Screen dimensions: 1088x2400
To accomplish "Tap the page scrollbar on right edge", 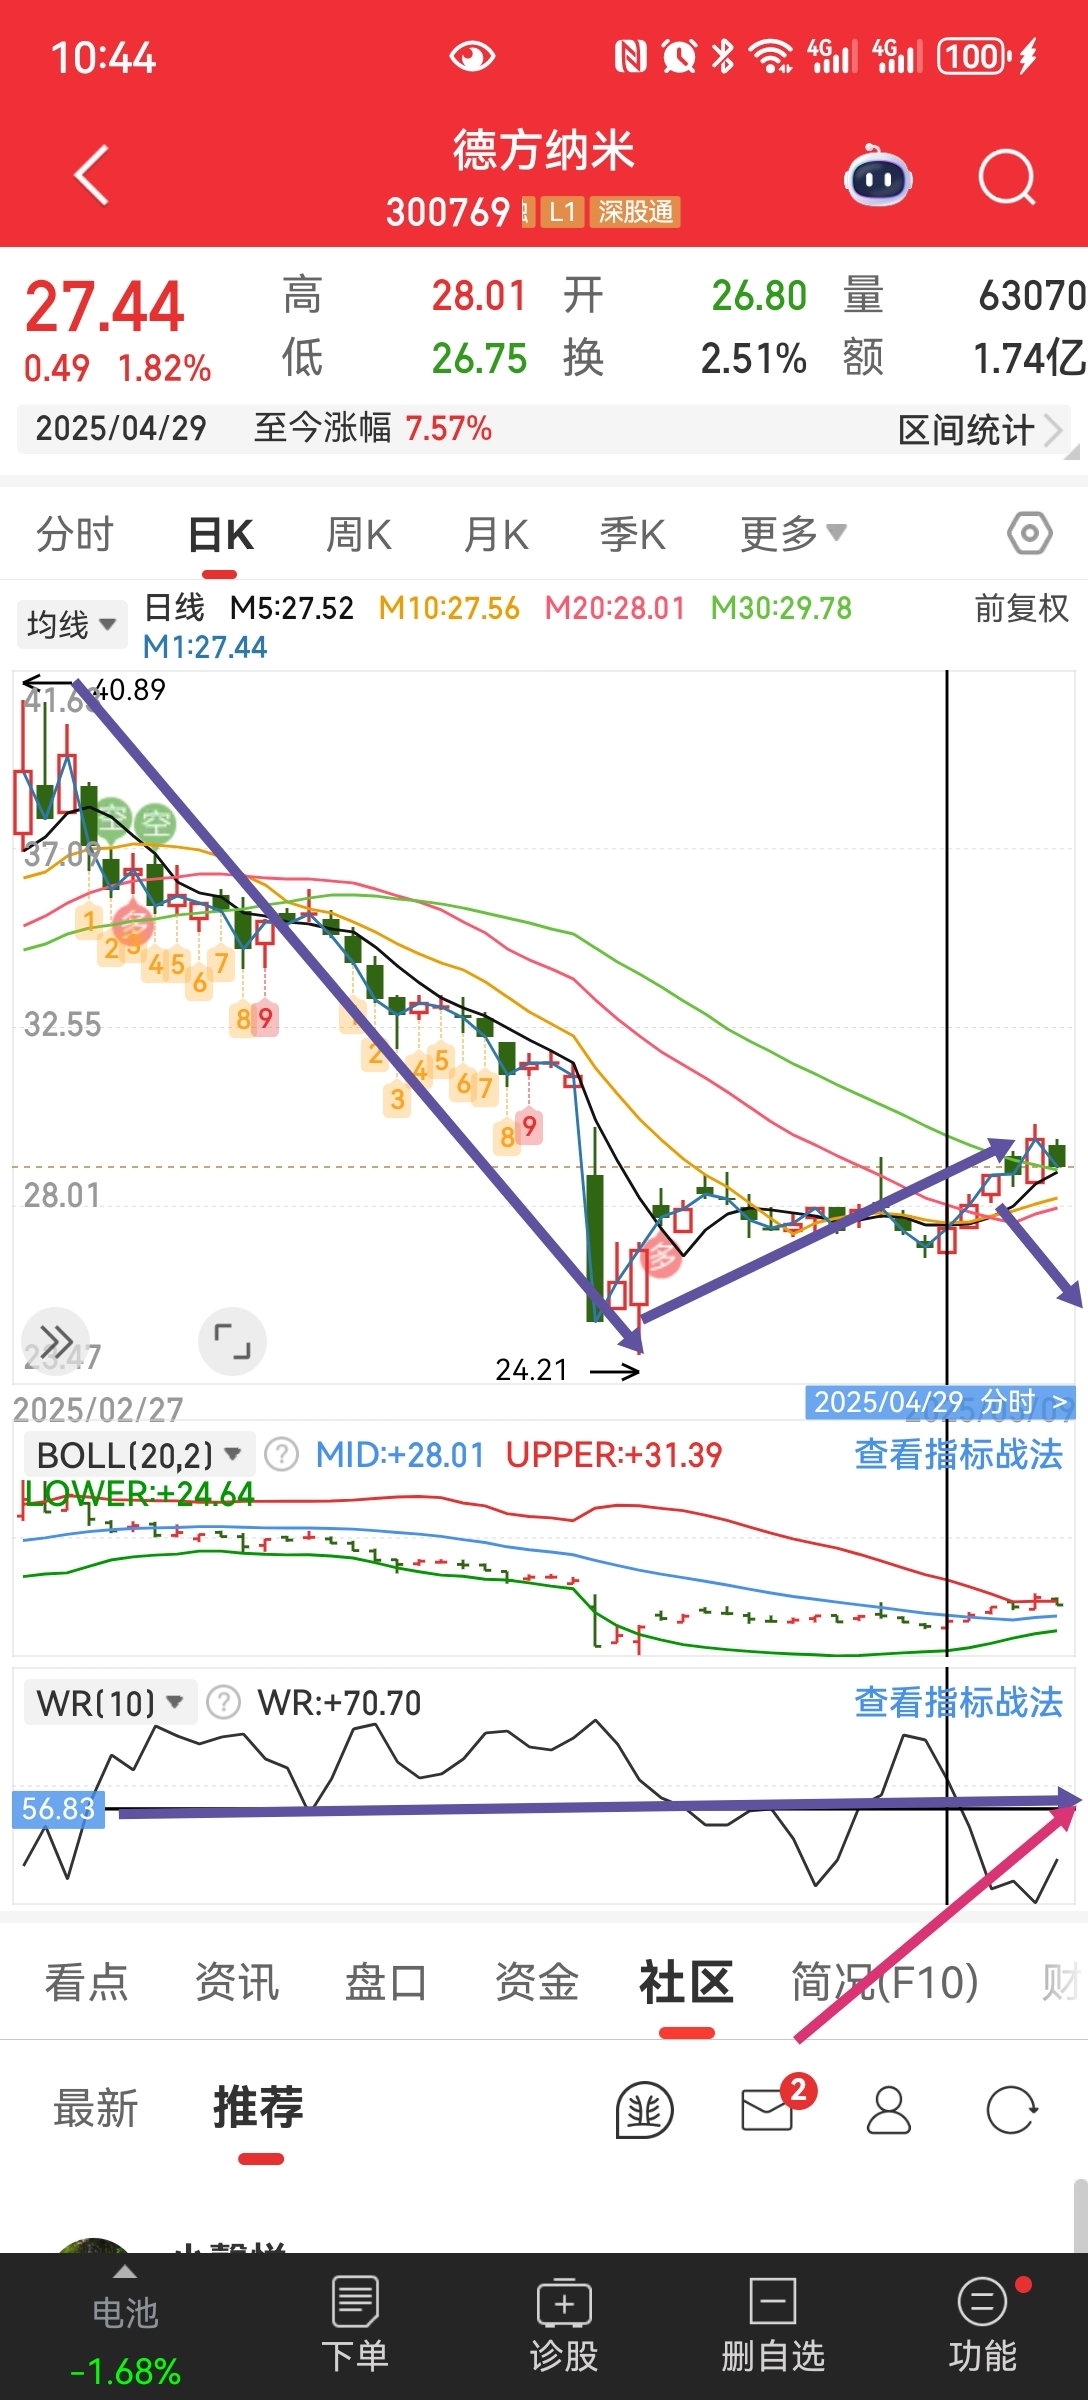I will pos(1080,2215).
